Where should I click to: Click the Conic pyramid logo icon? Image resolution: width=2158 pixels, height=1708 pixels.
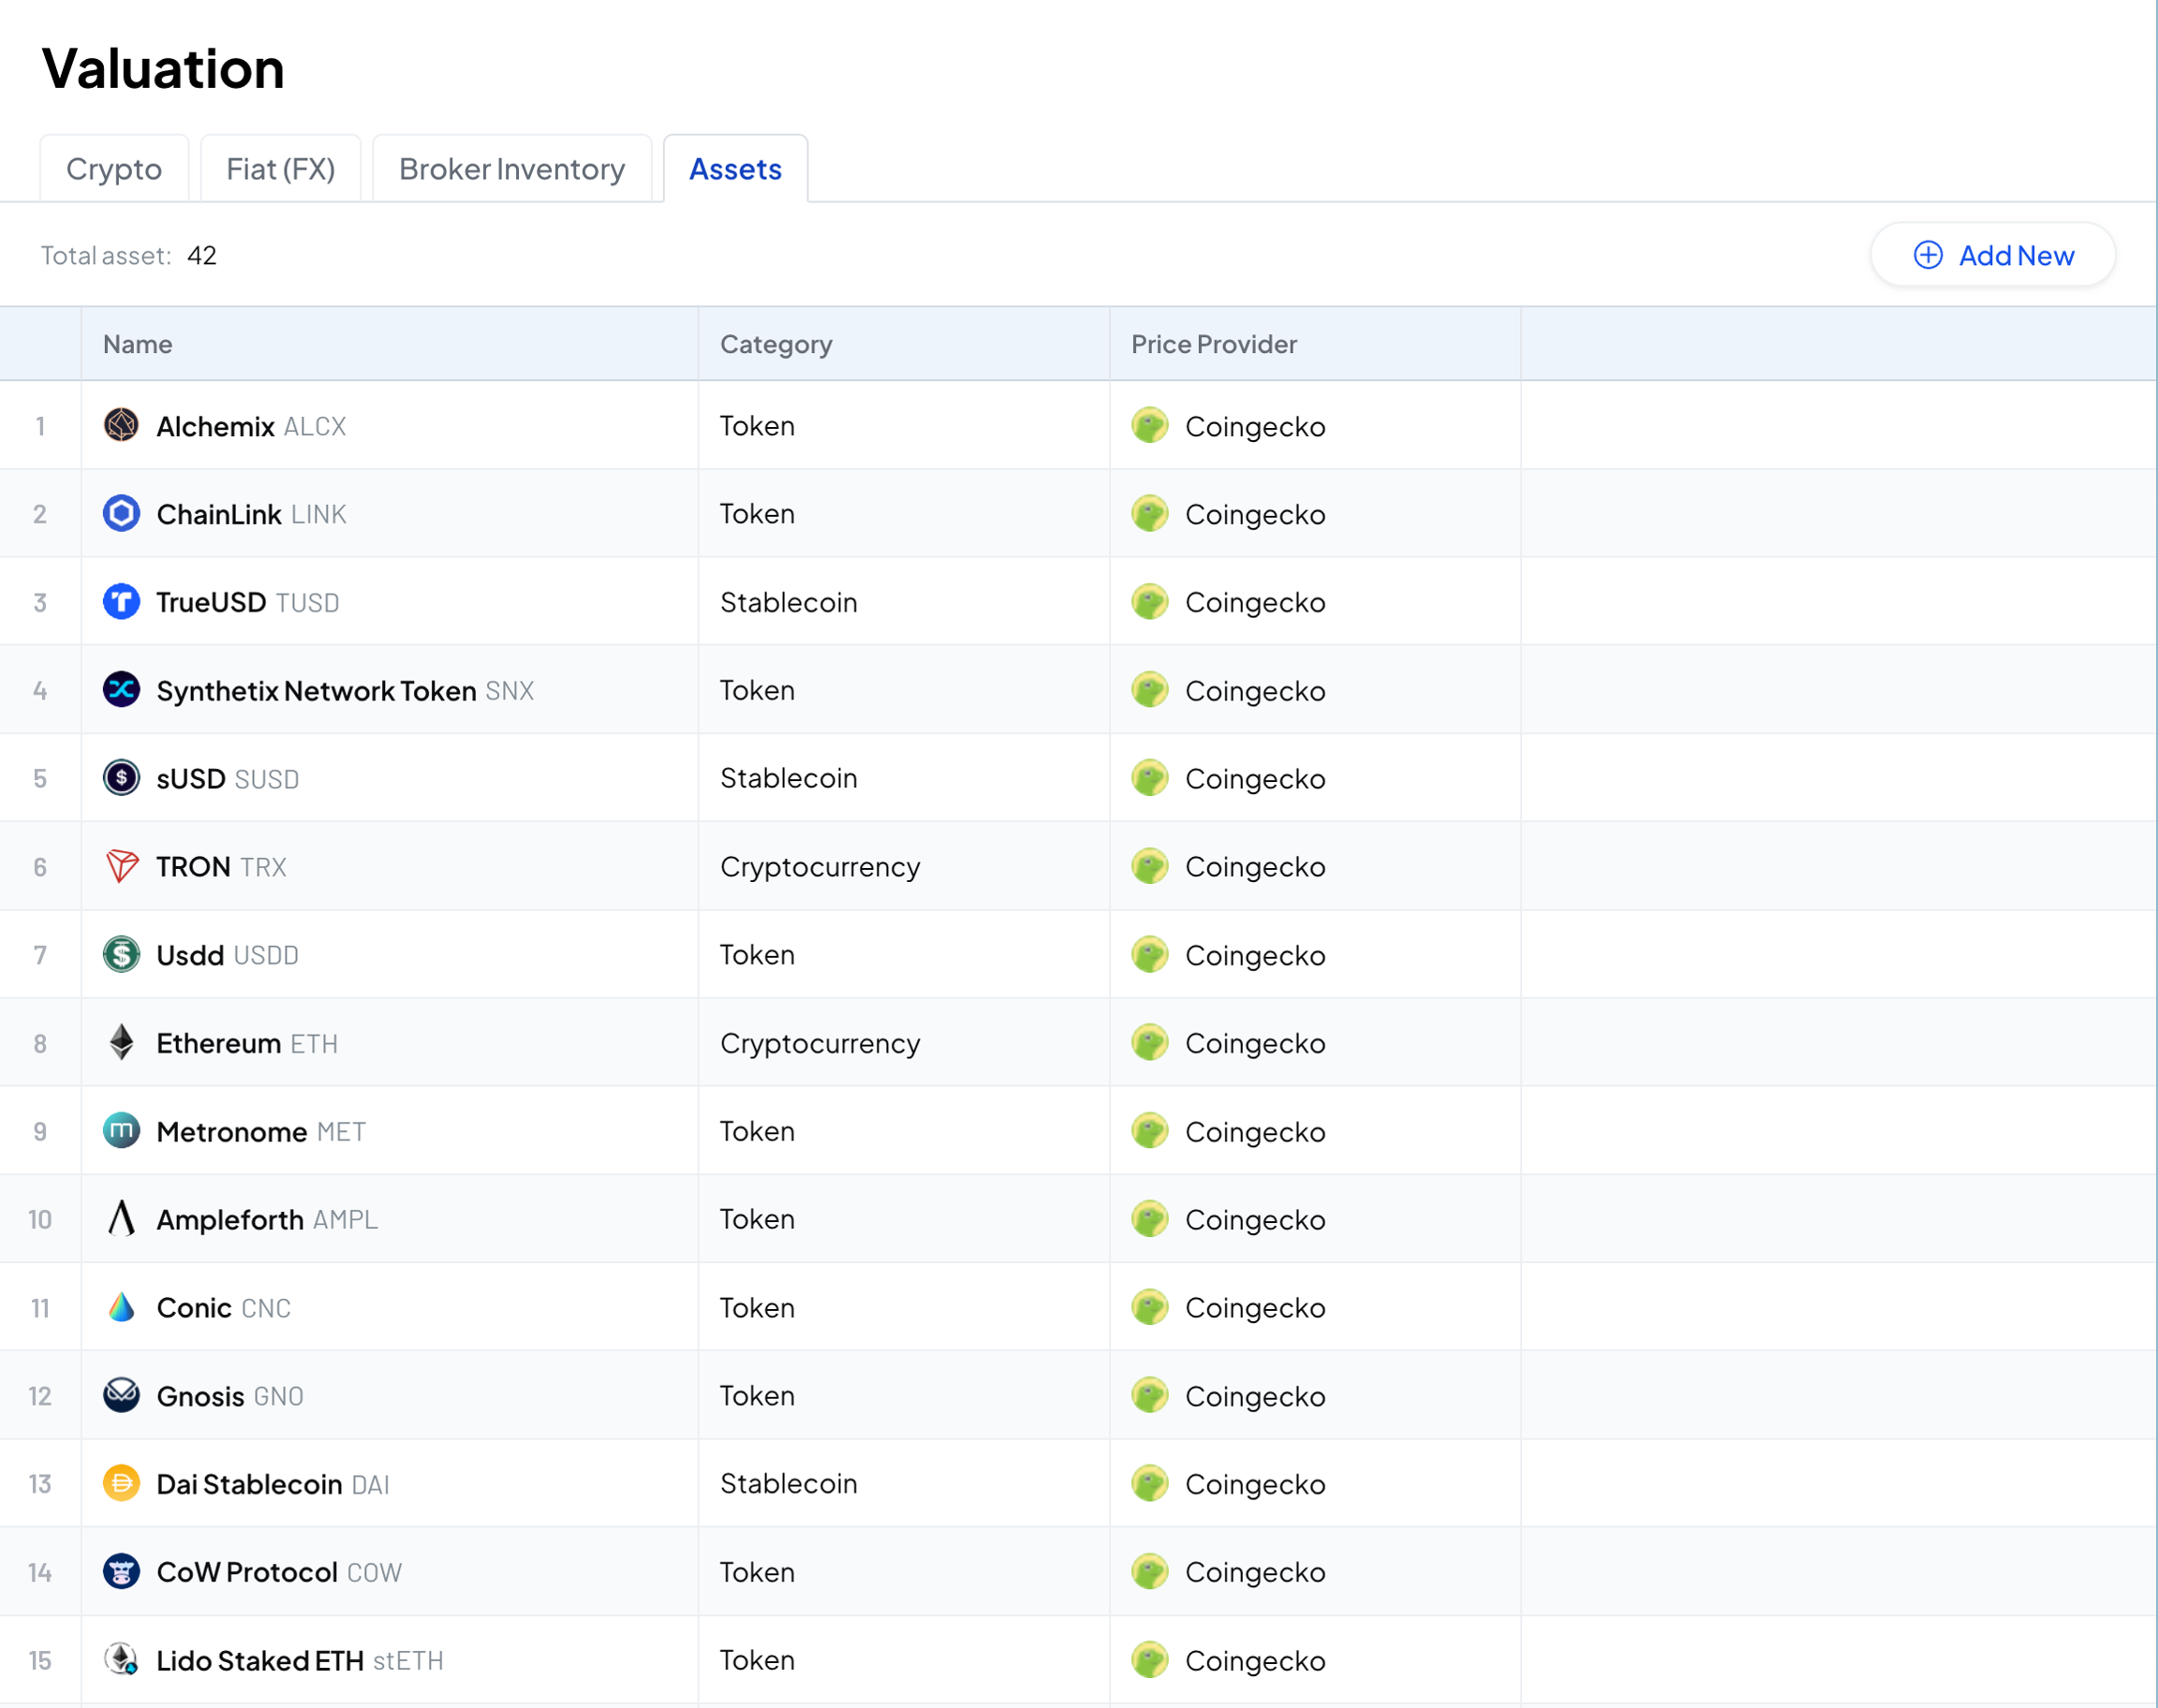[x=121, y=1306]
